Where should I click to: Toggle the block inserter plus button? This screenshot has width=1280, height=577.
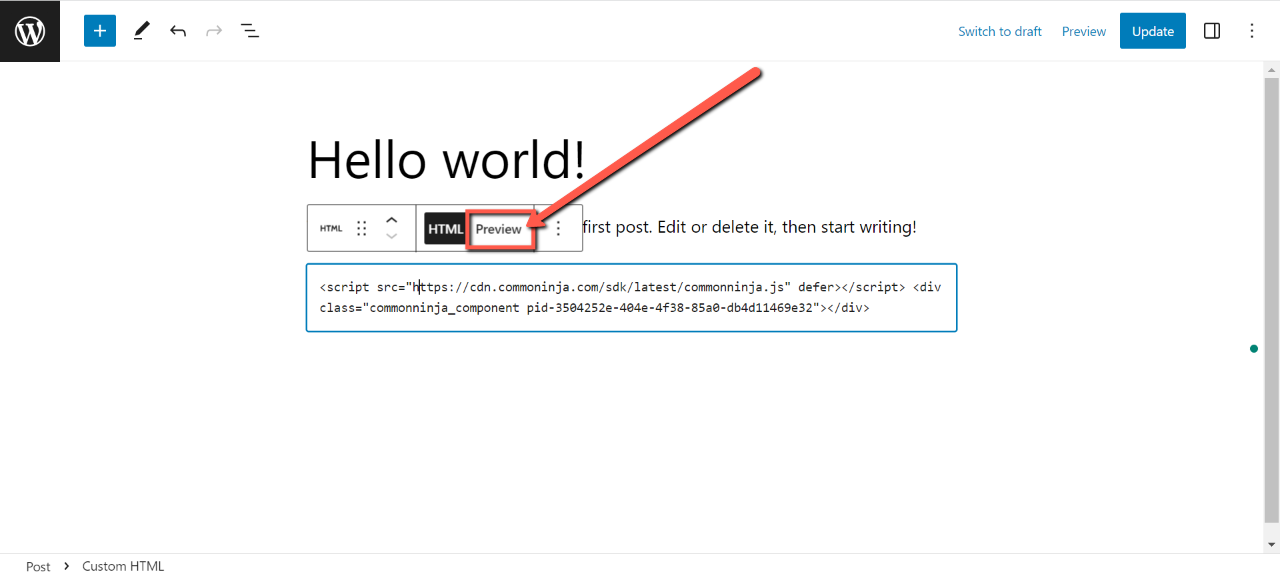(100, 31)
